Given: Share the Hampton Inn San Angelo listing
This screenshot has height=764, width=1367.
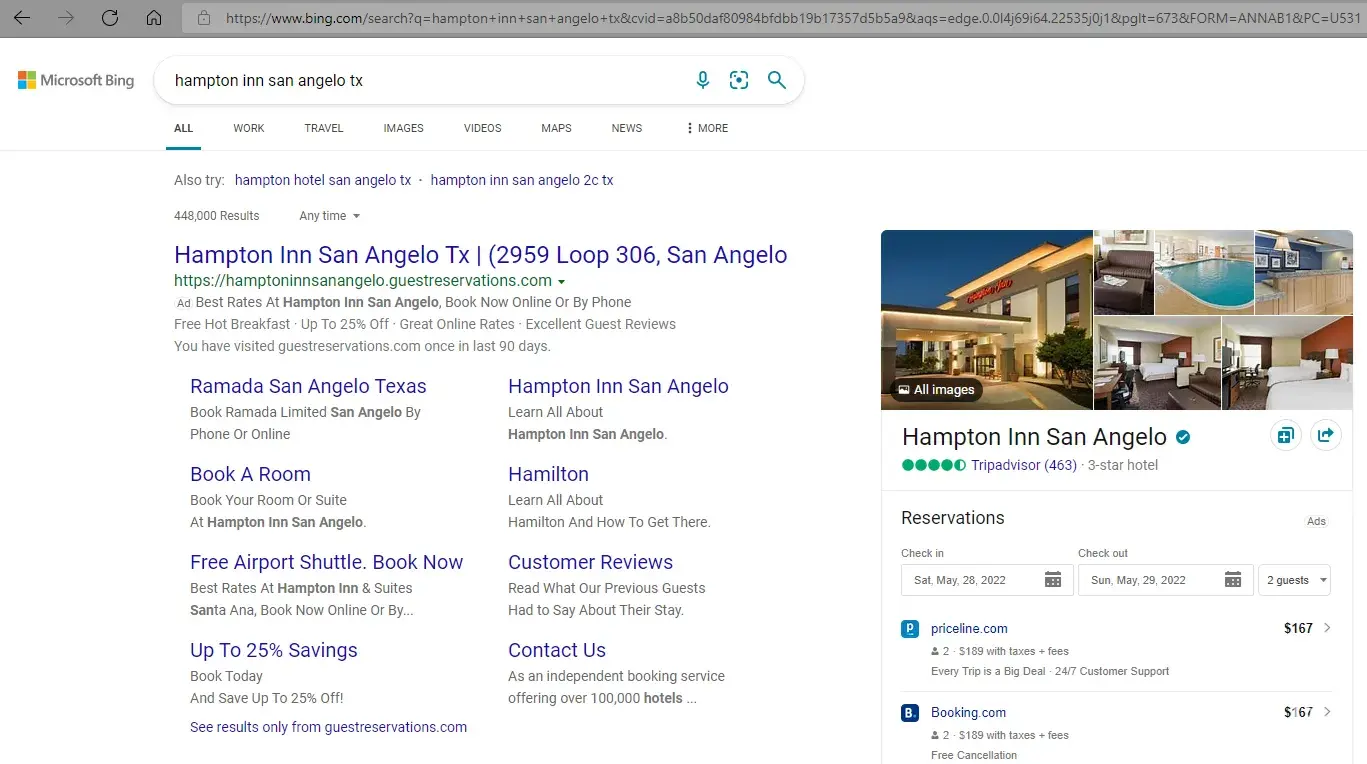Looking at the screenshot, I should 1326,435.
